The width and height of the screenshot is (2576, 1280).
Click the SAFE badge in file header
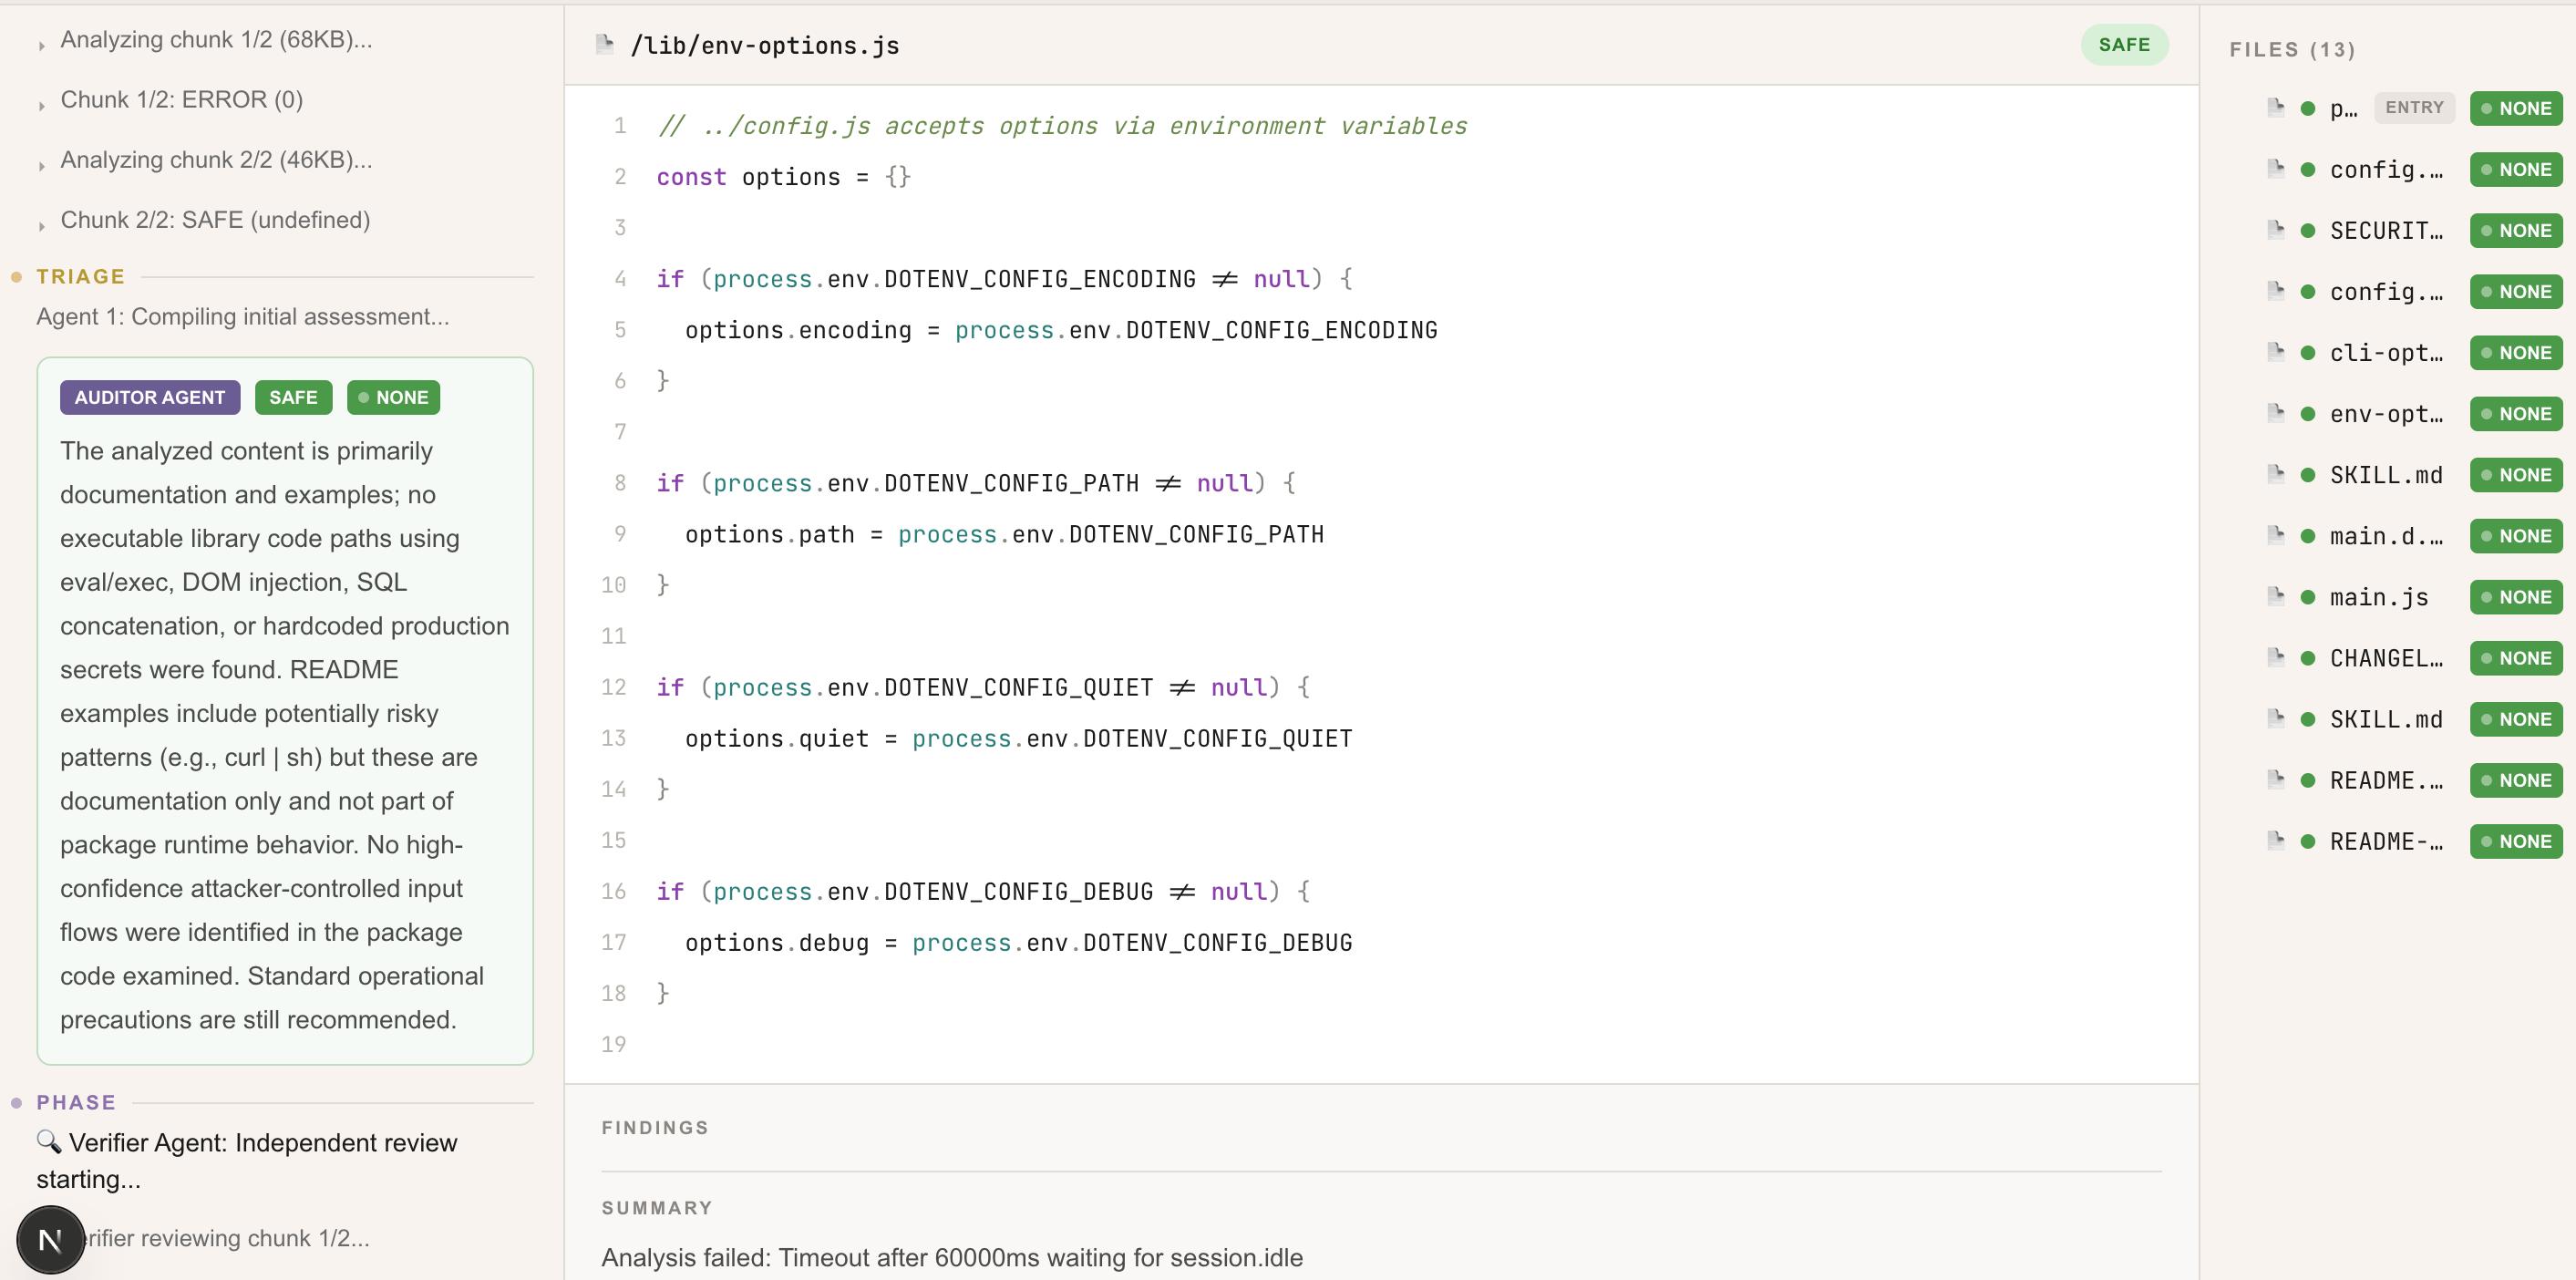coord(2124,45)
